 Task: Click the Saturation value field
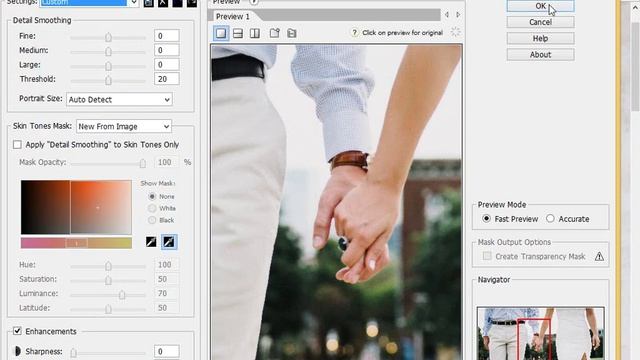[x=167, y=279]
